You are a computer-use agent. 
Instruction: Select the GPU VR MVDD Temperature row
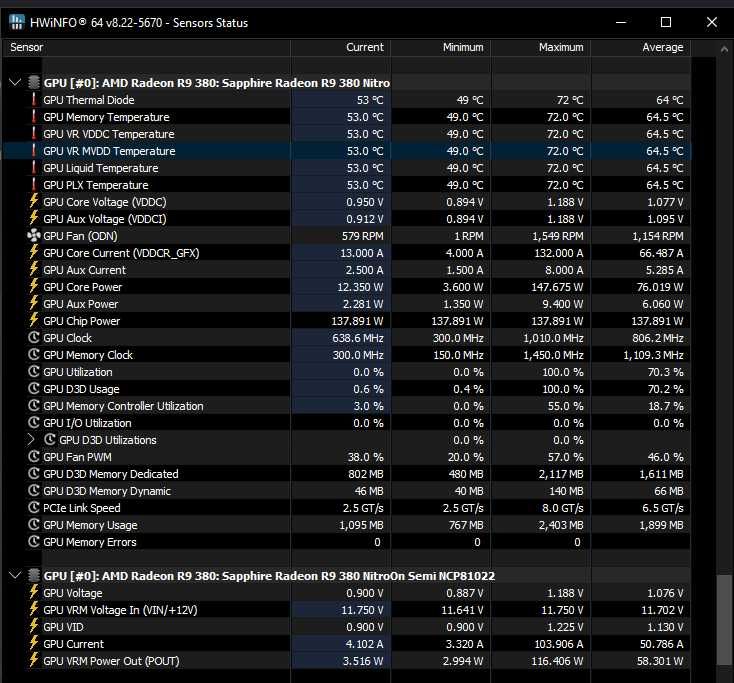[x=347, y=151]
